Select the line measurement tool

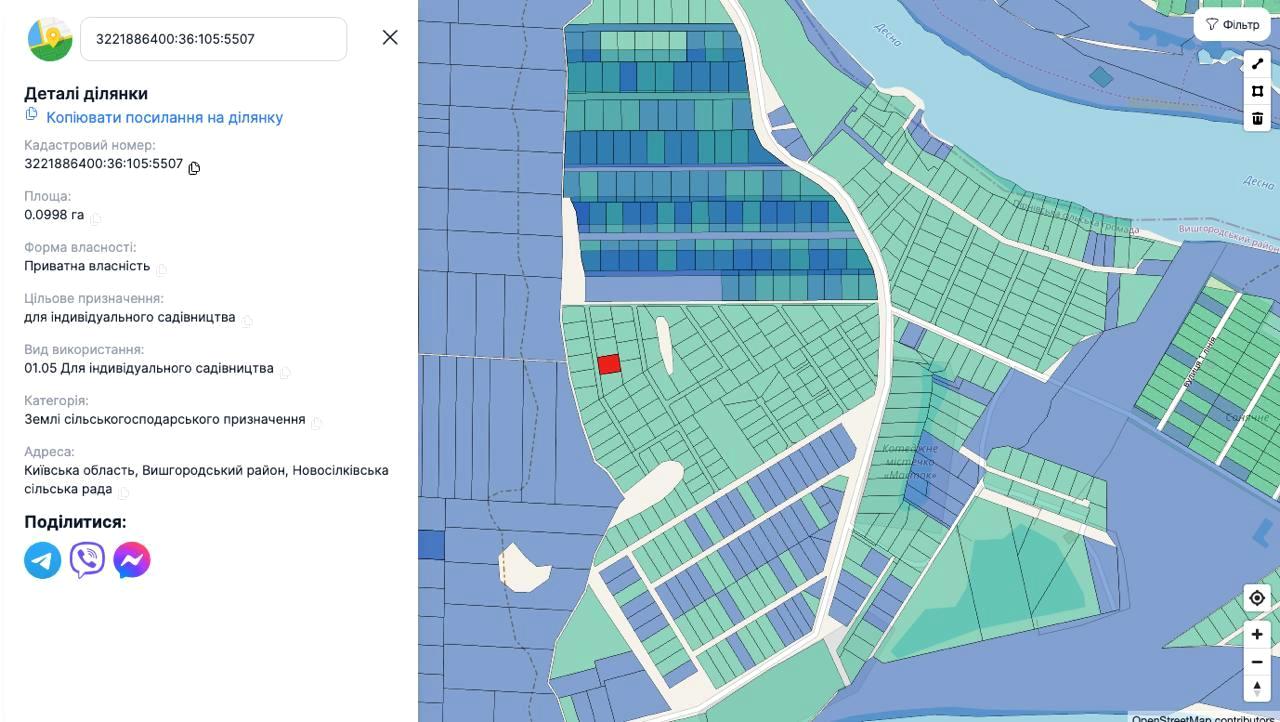(x=1257, y=64)
